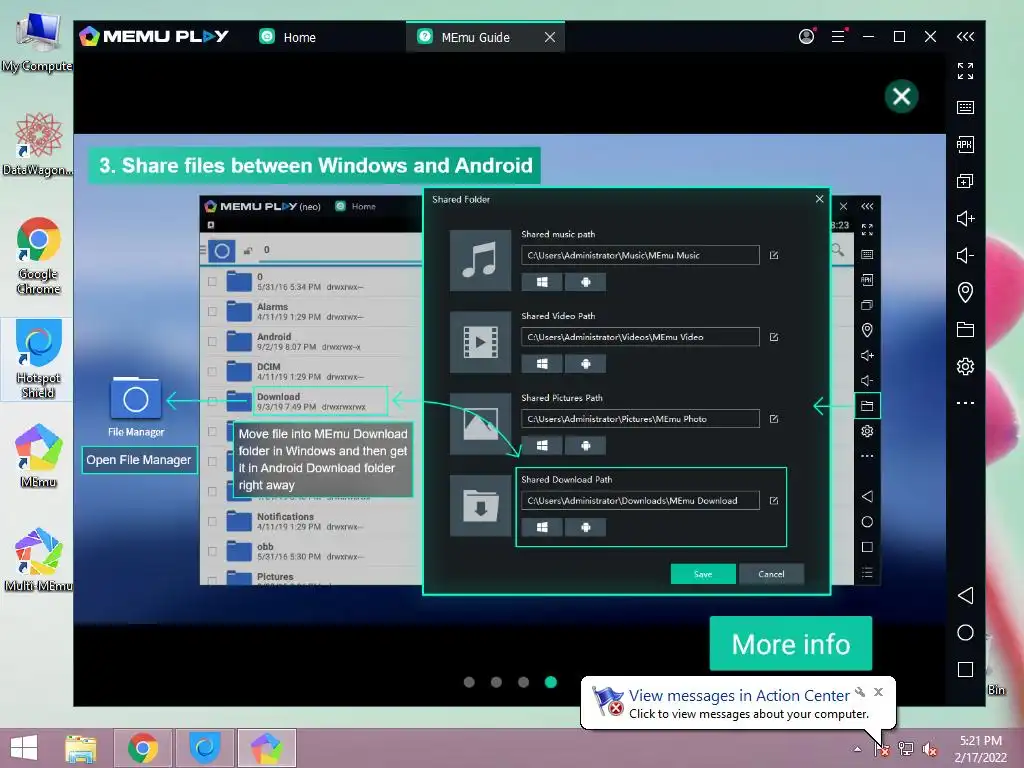Click the guide slide image about sharing files

(x=509, y=379)
